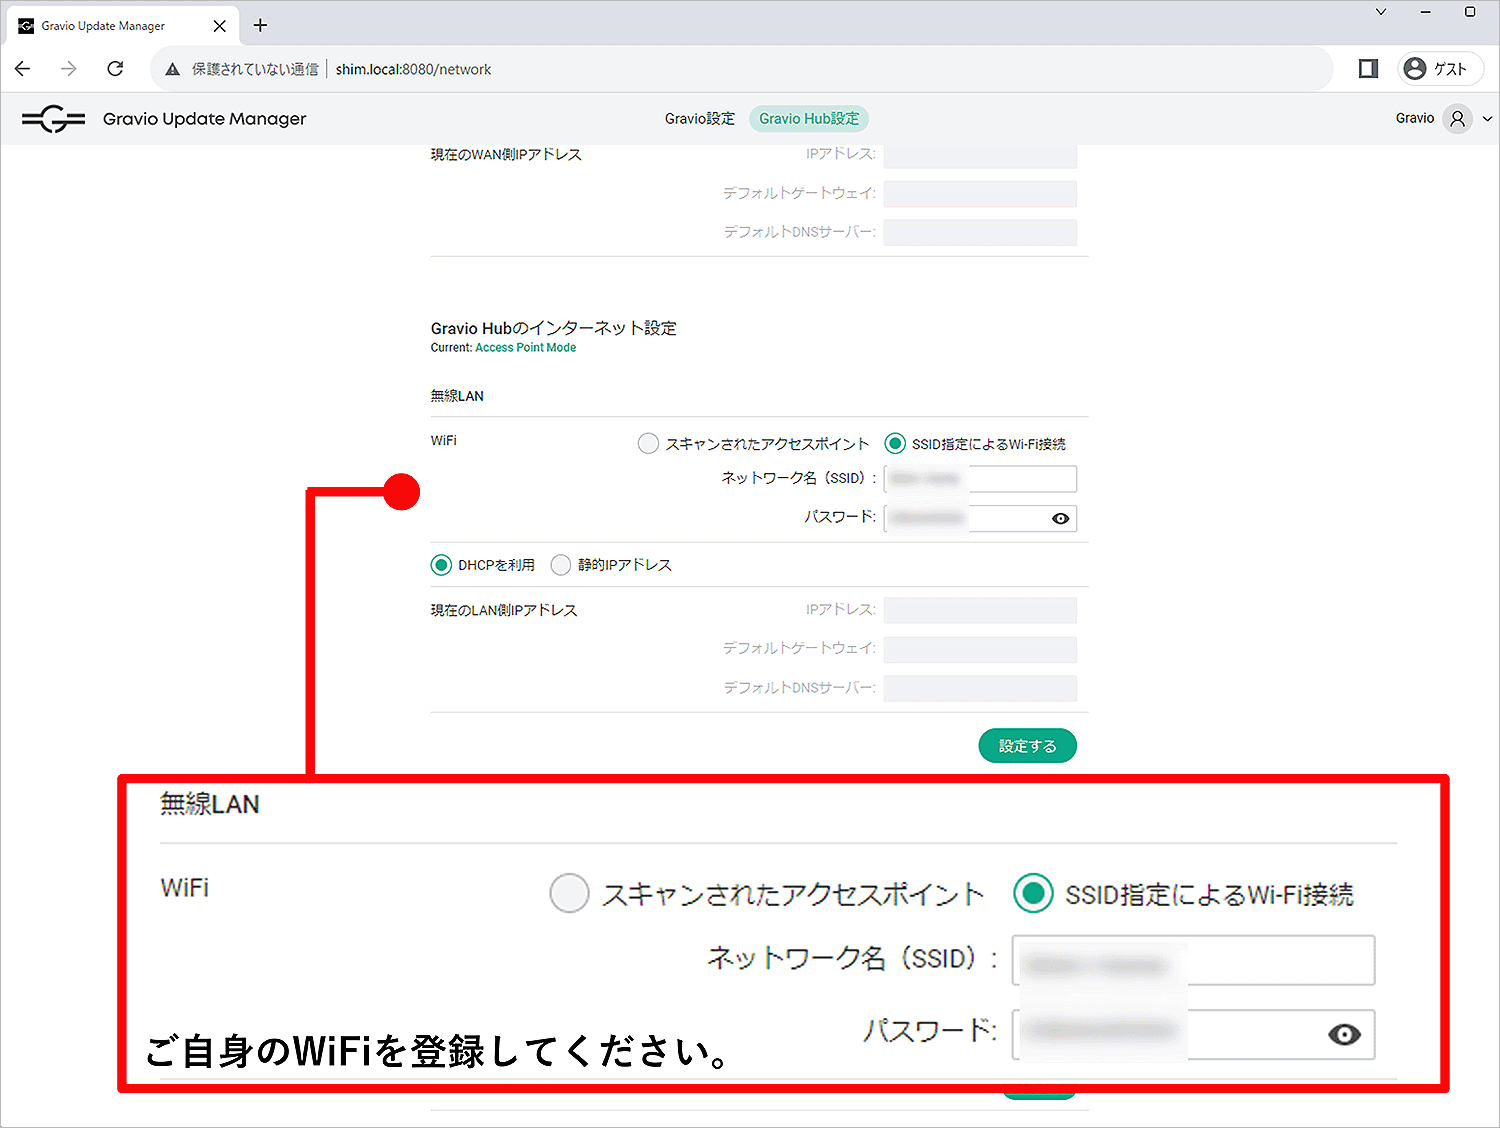Maximize the browser window
1500x1128 pixels.
coord(1470,12)
